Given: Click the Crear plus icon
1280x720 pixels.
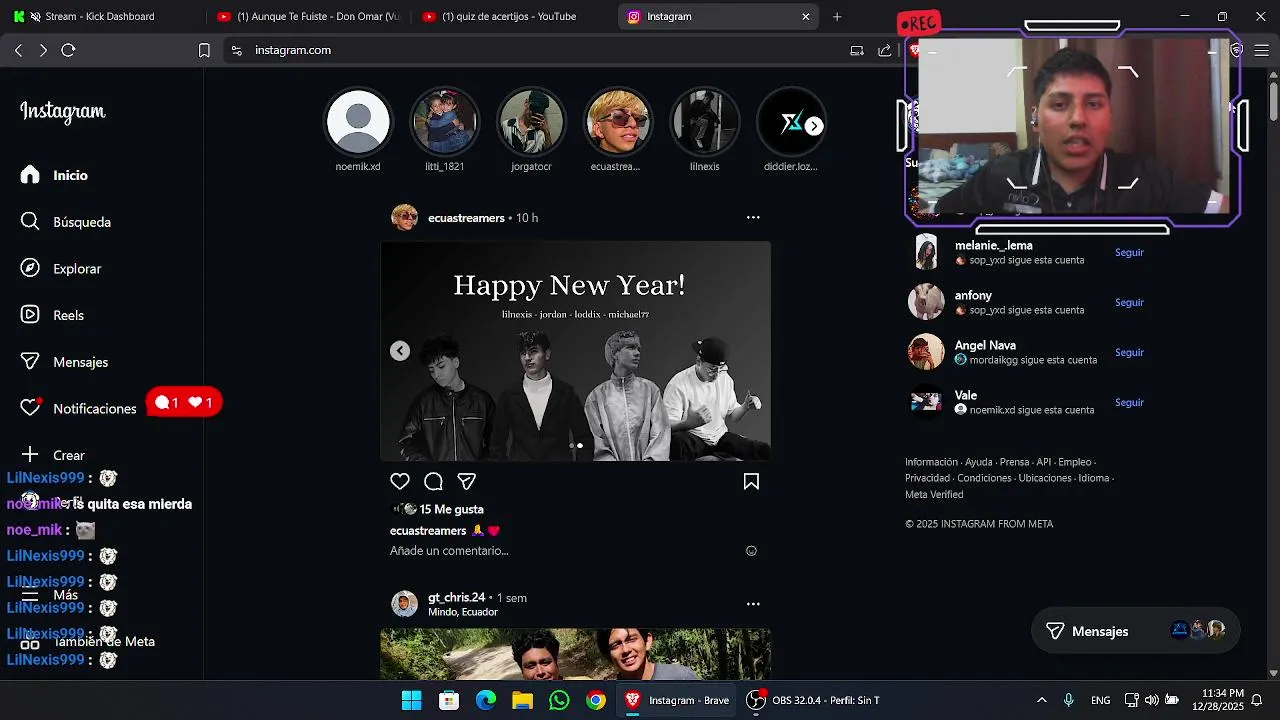Looking at the screenshot, I should tap(30, 455).
